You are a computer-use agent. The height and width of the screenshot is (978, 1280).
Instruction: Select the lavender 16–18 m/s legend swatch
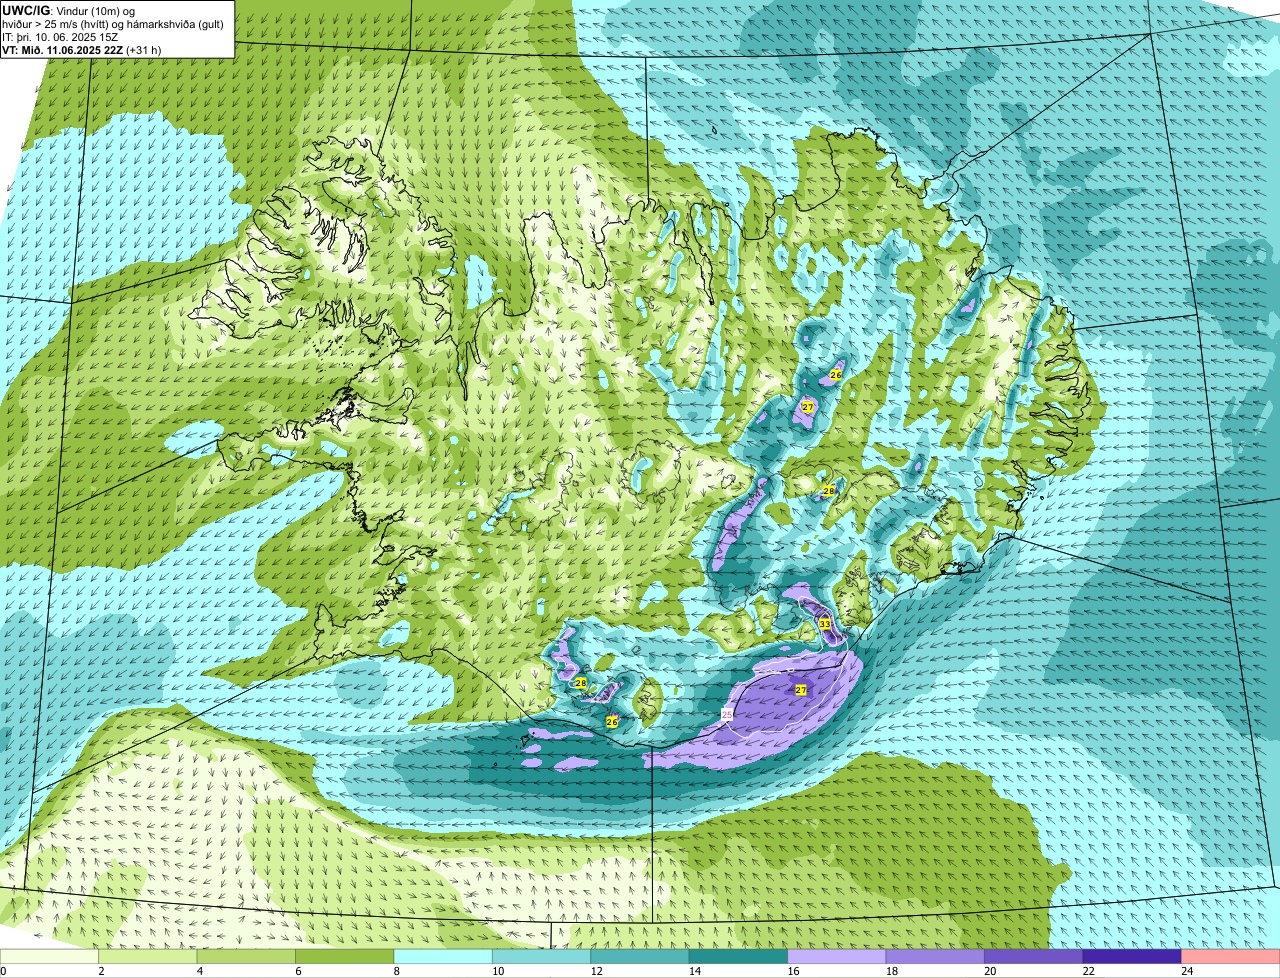pyautogui.click(x=837, y=956)
